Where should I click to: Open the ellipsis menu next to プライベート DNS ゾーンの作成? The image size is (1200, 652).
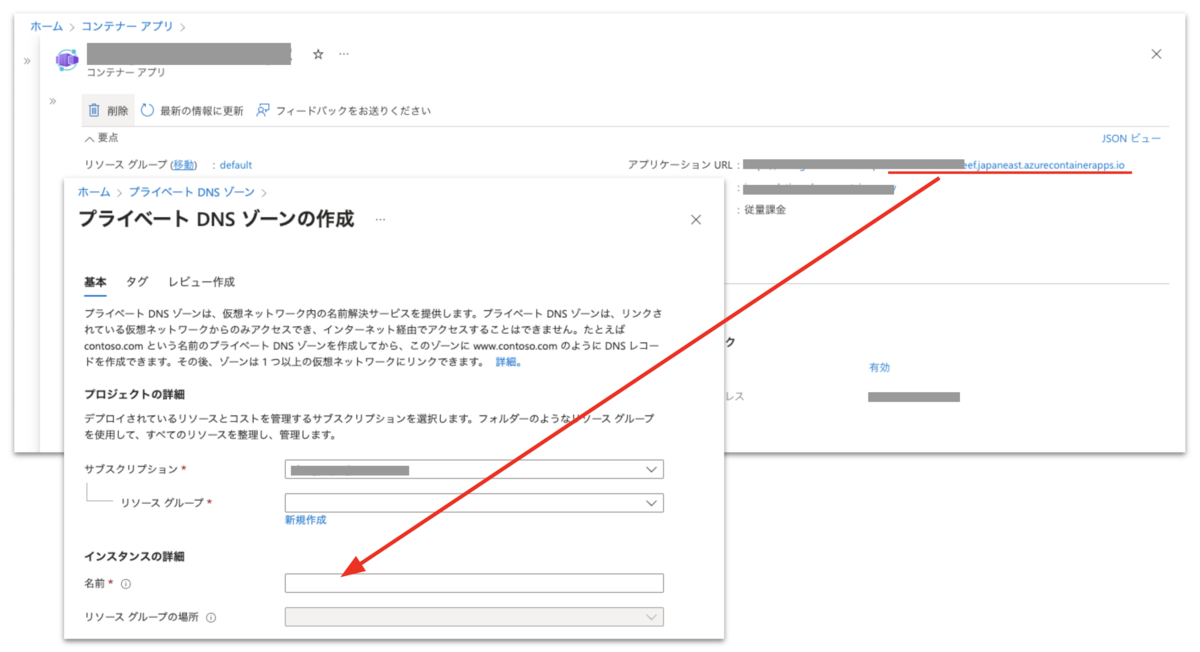click(380, 220)
